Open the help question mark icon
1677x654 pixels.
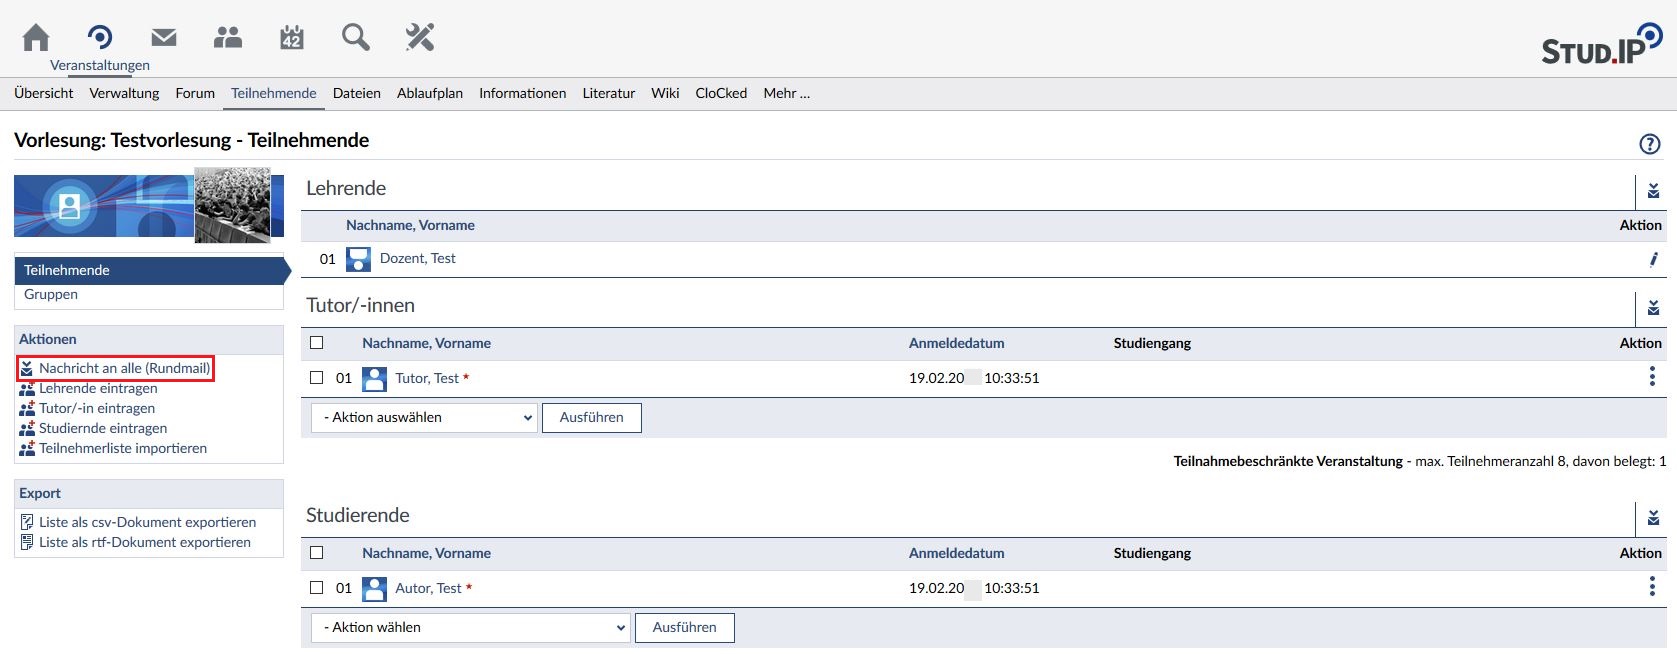tap(1649, 144)
